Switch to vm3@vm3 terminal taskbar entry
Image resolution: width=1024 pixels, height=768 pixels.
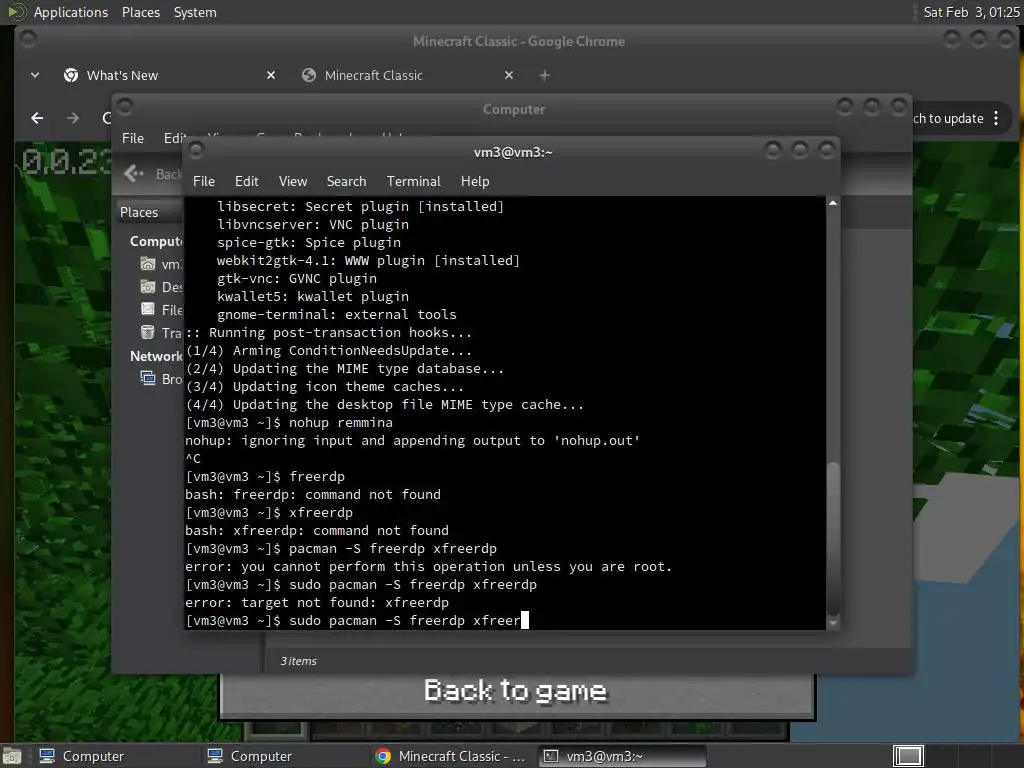tap(621, 756)
